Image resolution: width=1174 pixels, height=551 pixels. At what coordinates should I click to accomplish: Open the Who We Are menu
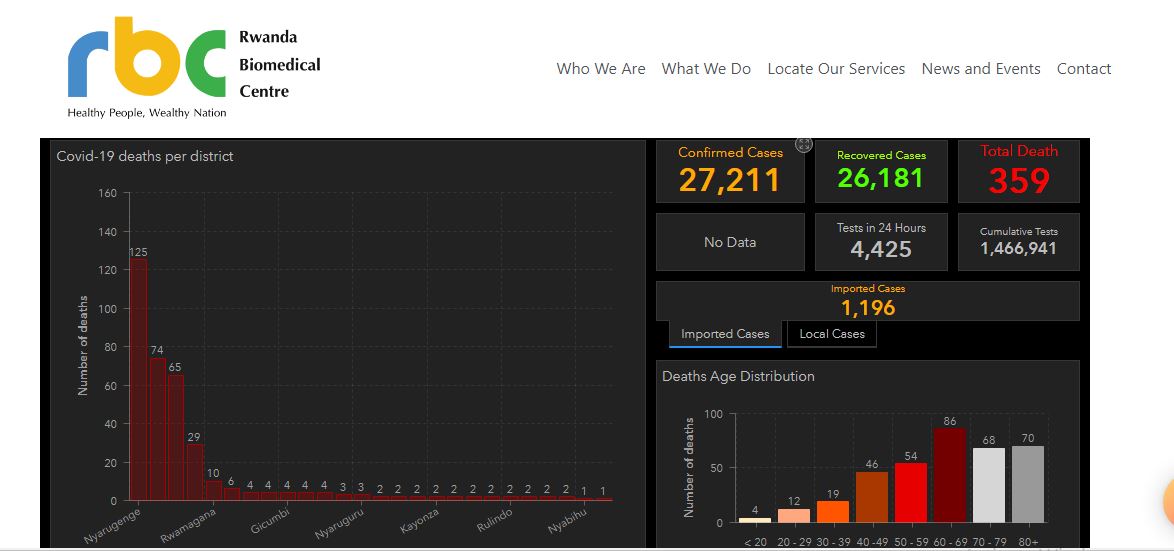(600, 69)
